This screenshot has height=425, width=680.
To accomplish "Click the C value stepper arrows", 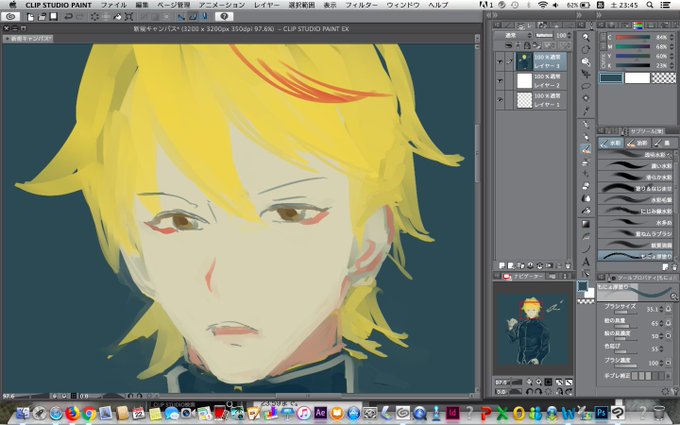I will pyautogui.click(x=671, y=37).
